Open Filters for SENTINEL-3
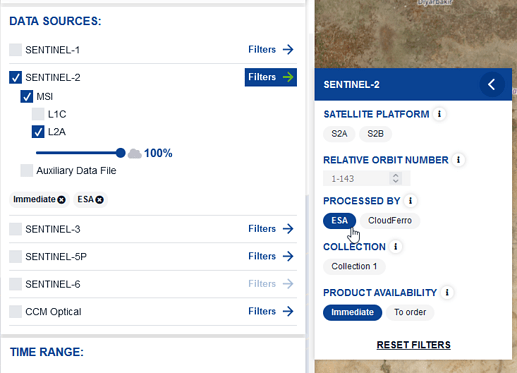517x373 pixels. click(x=271, y=229)
